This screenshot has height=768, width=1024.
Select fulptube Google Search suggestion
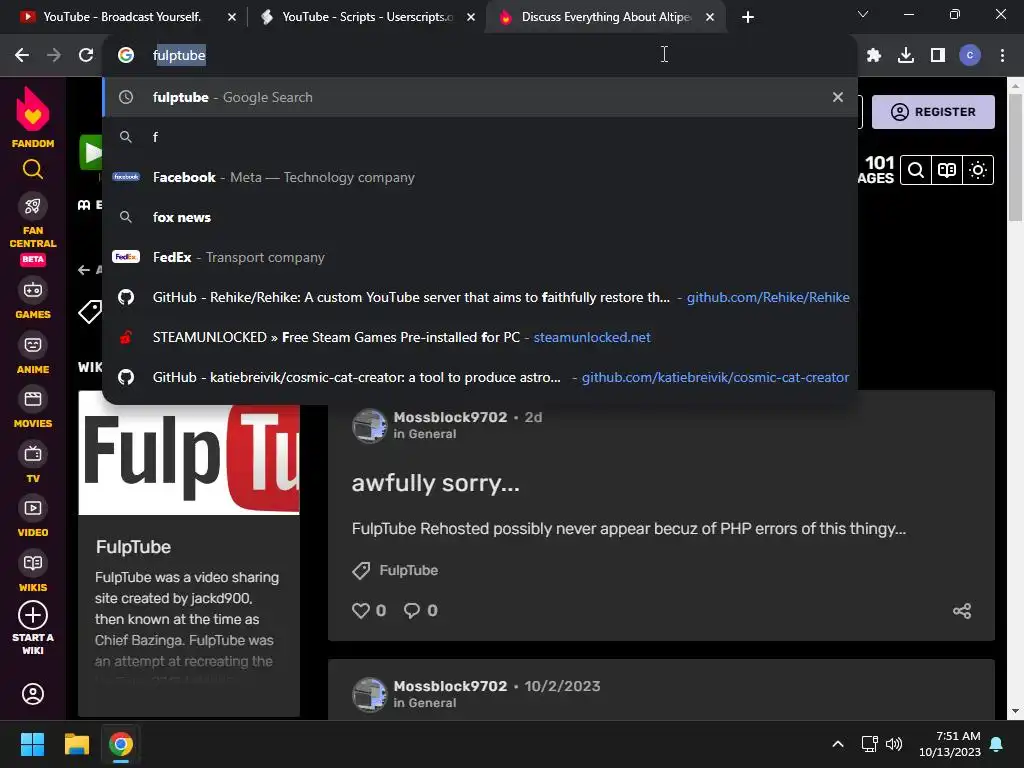coord(480,97)
